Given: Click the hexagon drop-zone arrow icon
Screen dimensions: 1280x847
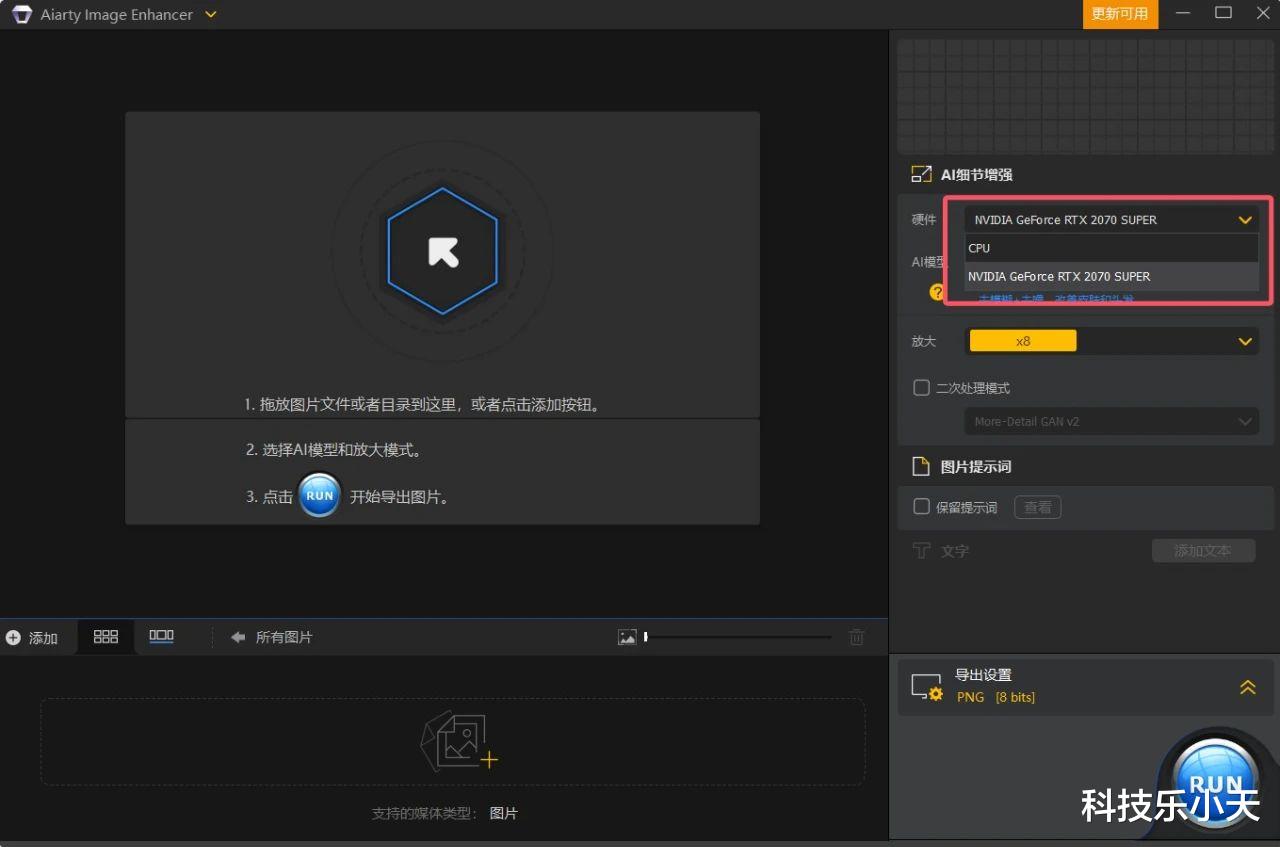Looking at the screenshot, I should [443, 251].
